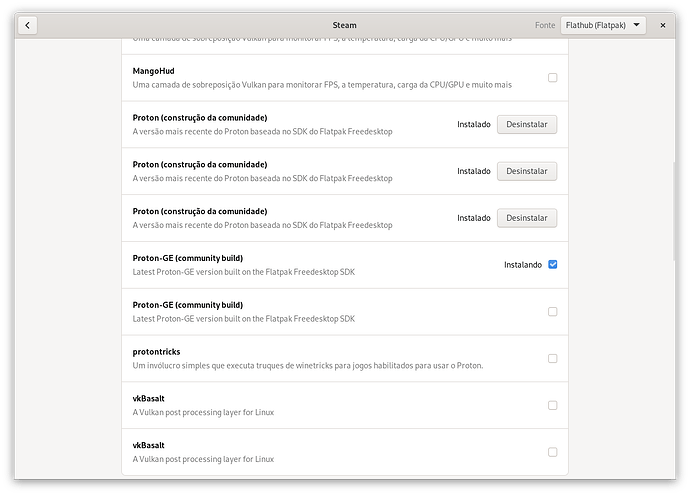Screen dimensions: 690x495
Task: Click the protontricks description text
Action: tap(308, 365)
